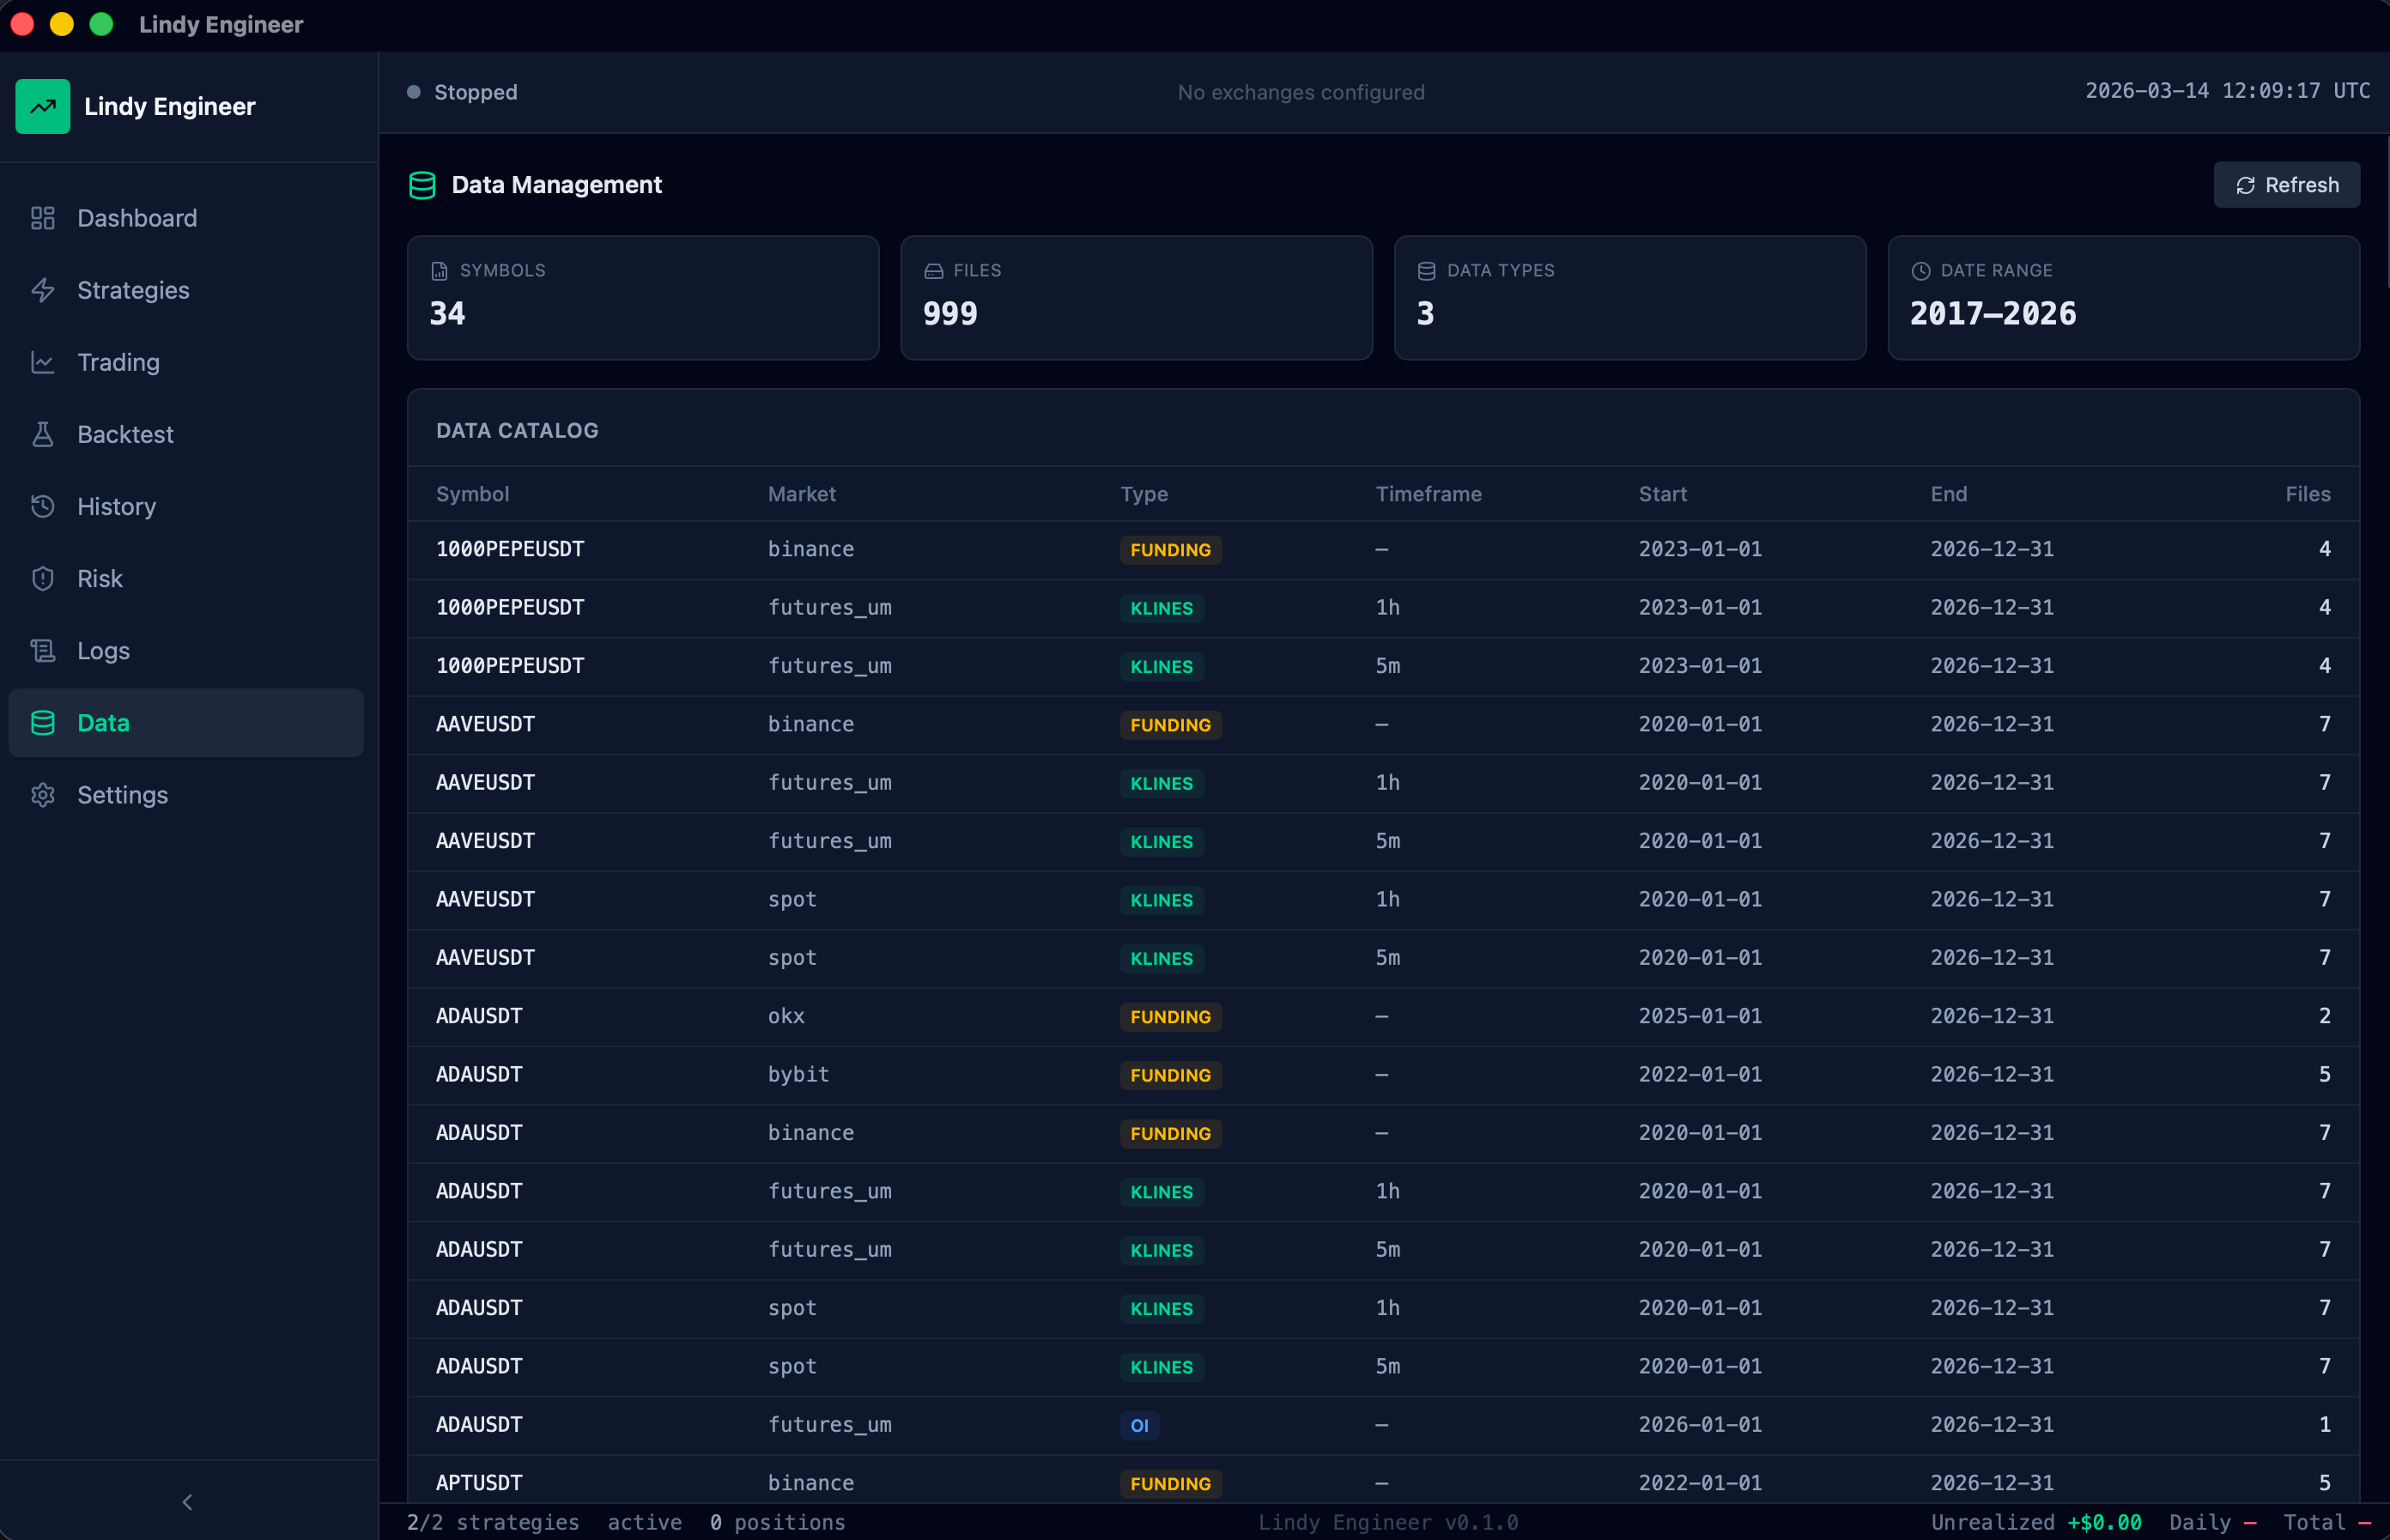The width and height of the screenshot is (2390, 1540).
Task: Click the History clock icon
Action: 42,506
